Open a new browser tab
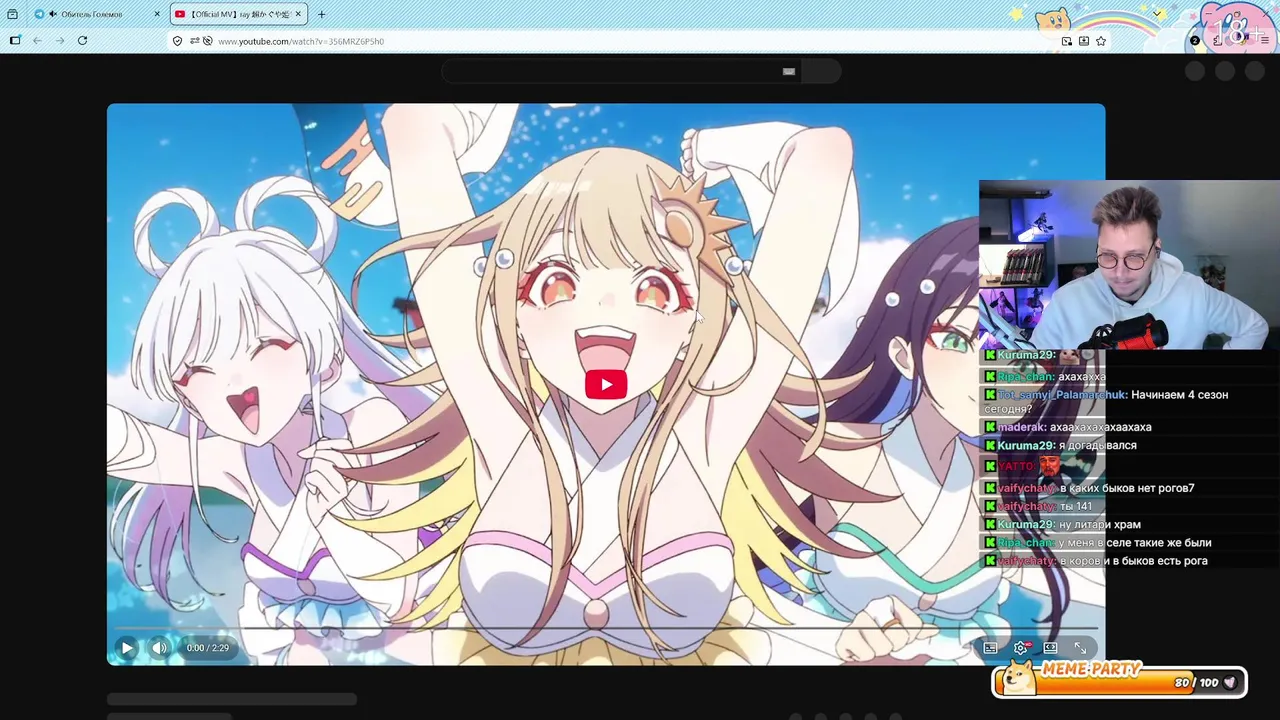 (321, 14)
